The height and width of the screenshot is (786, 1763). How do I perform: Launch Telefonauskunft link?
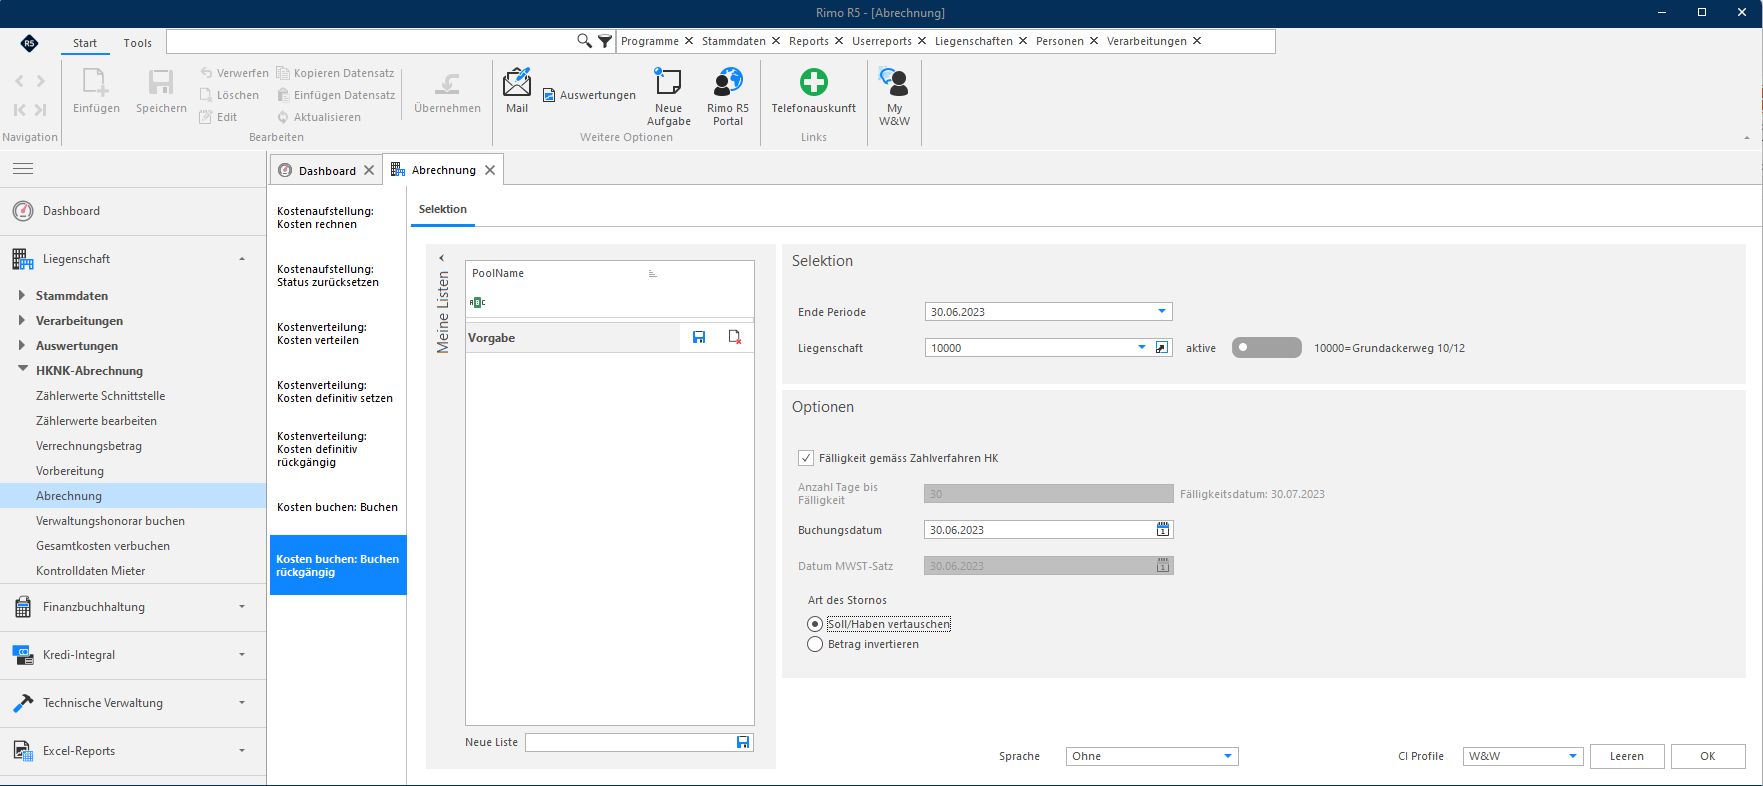pos(814,91)
